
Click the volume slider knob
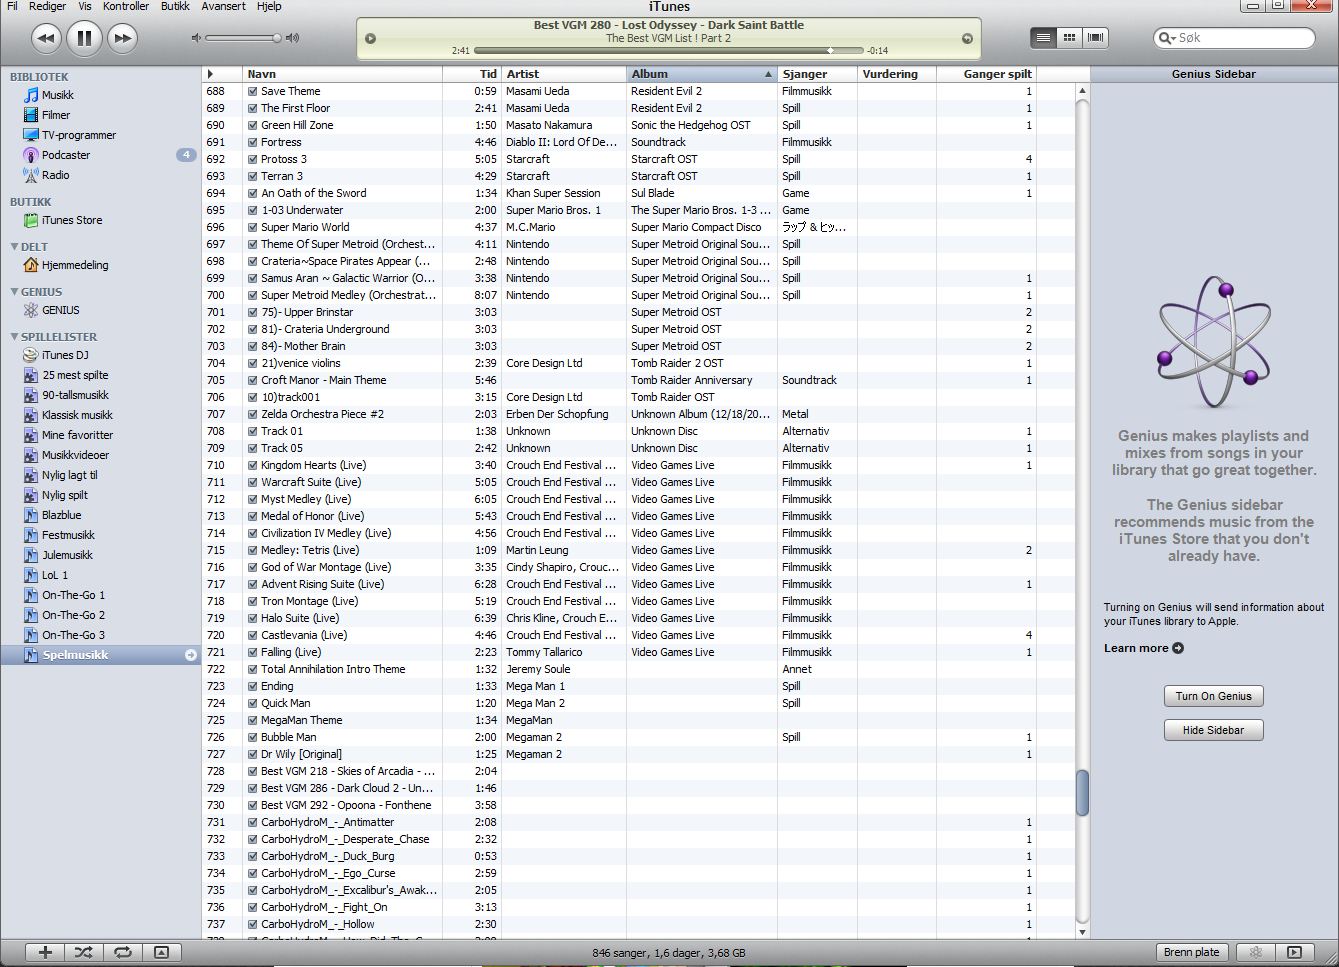tap(277, 38)
